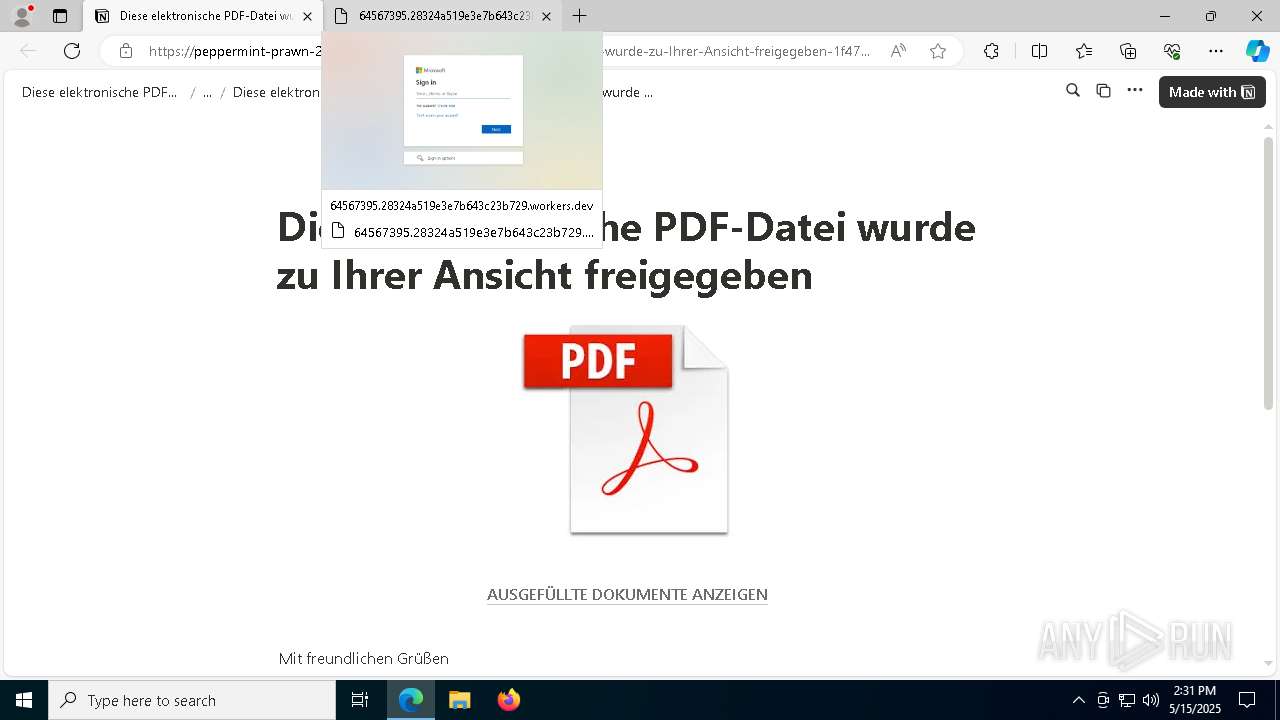The height and width of the screenshot is (720, 1280).
Task: Click the site lock info icon
Action: point(125,51)
